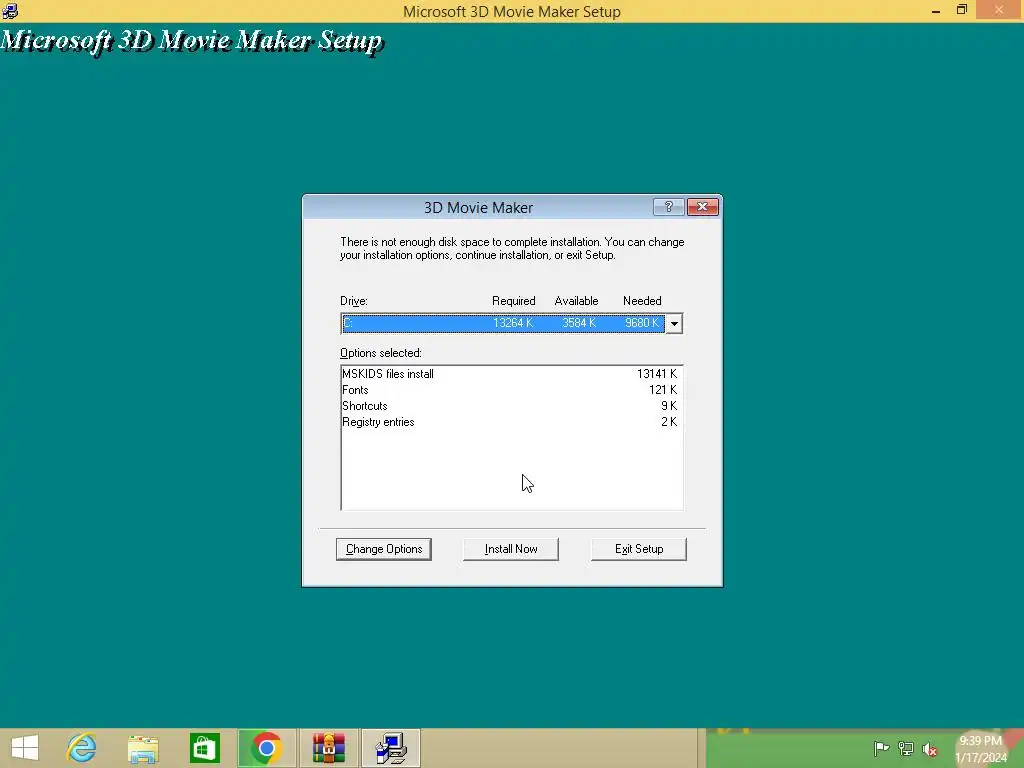Select the Setup program taskbar icon
The image size is (1024, 768).
tap(391, 748)
